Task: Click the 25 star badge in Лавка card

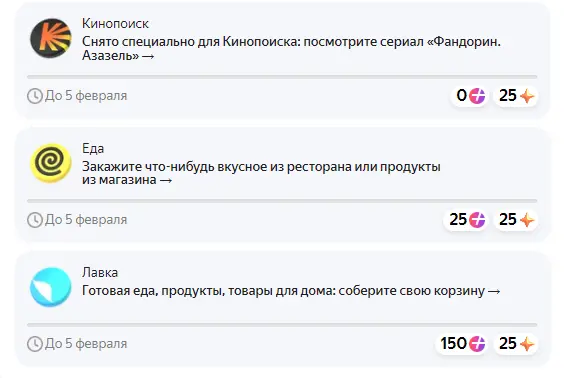Action: pyautogui.click(x=516, y=343)
